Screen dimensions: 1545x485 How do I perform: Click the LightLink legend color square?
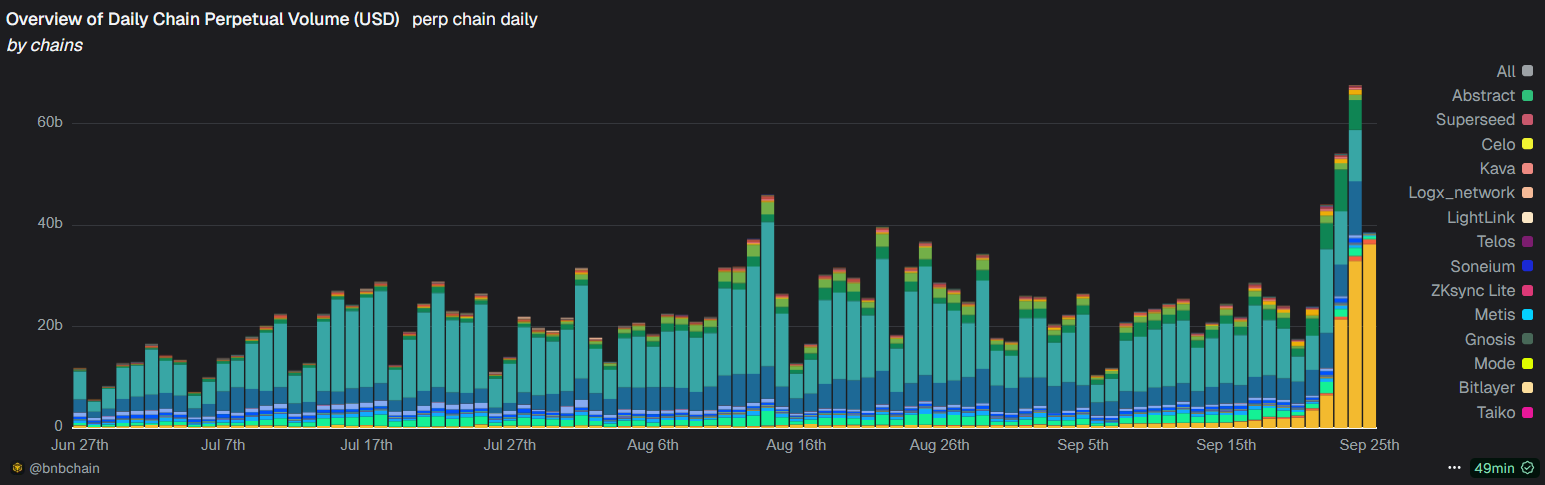tap(1527, 218)
